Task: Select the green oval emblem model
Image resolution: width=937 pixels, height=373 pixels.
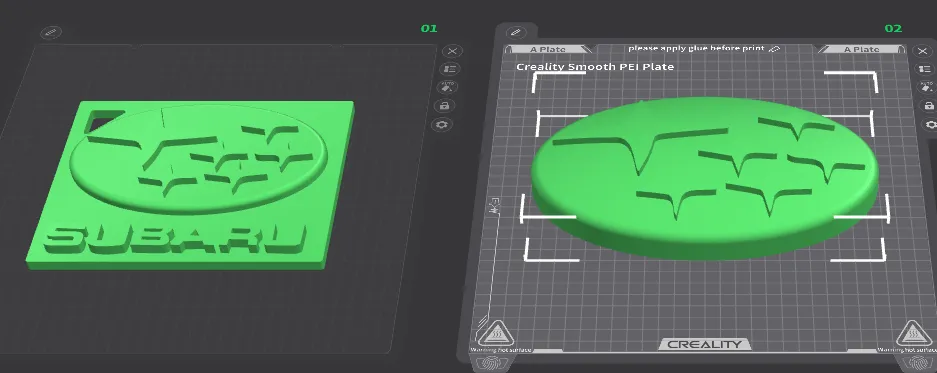Action: [x=705, y=178]
